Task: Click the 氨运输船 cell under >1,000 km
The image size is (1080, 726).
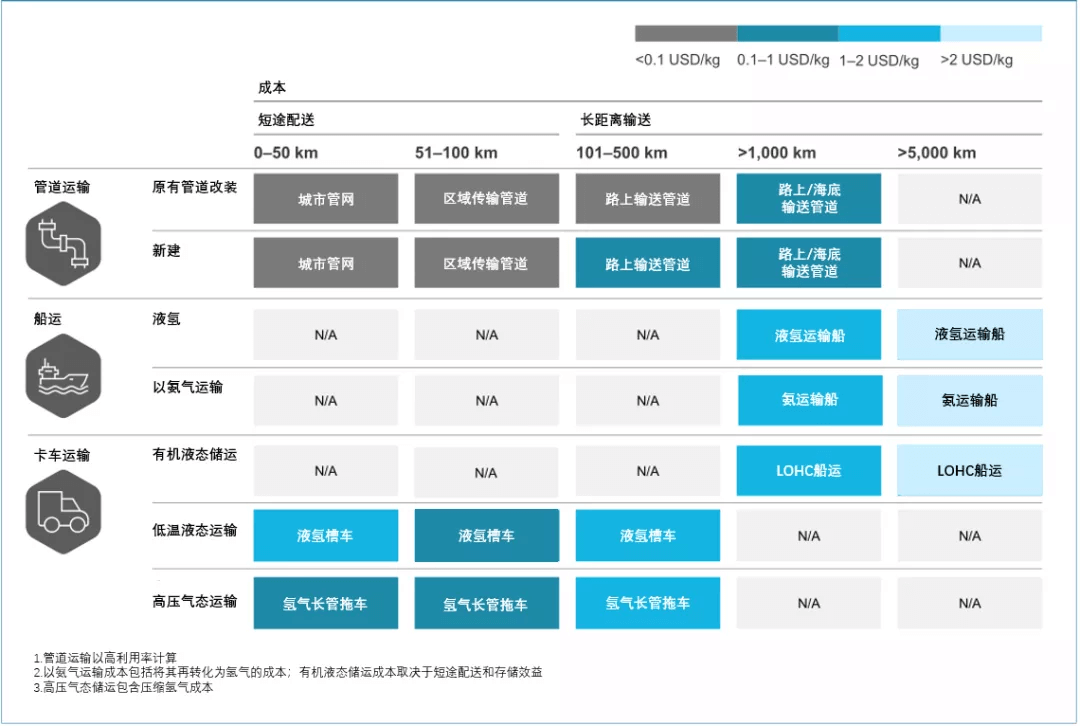Action: pos(808,399)
